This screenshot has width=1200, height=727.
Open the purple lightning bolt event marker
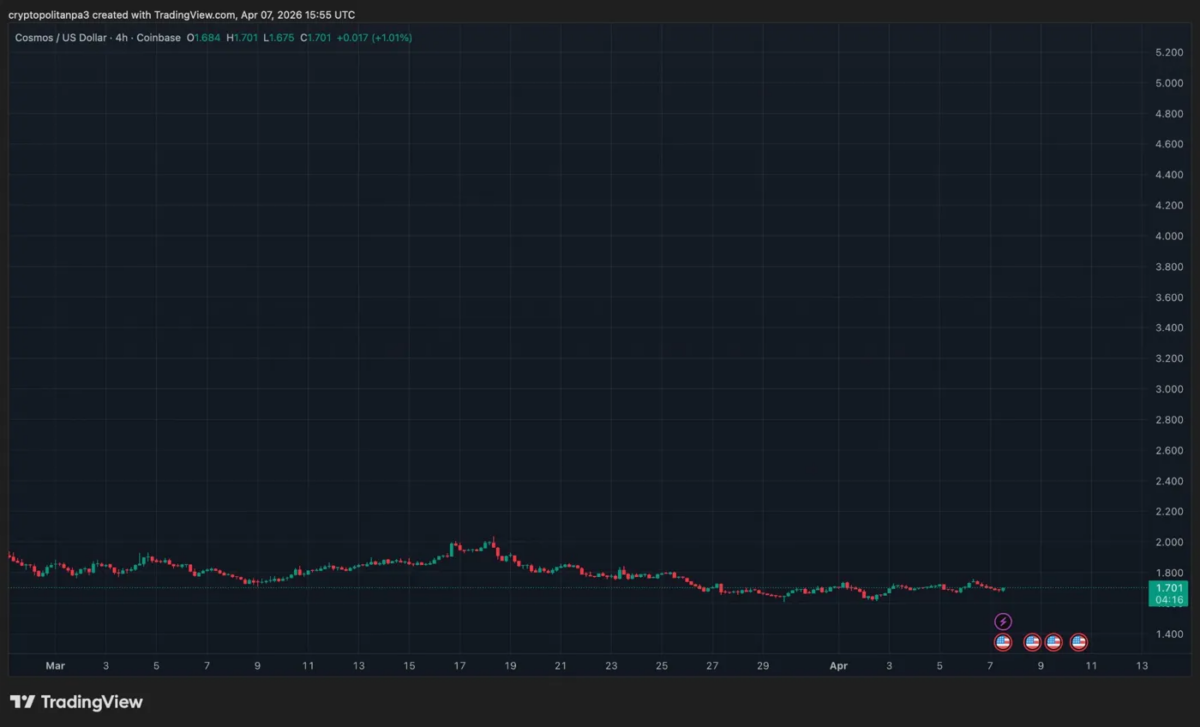tap(1003, 620)
